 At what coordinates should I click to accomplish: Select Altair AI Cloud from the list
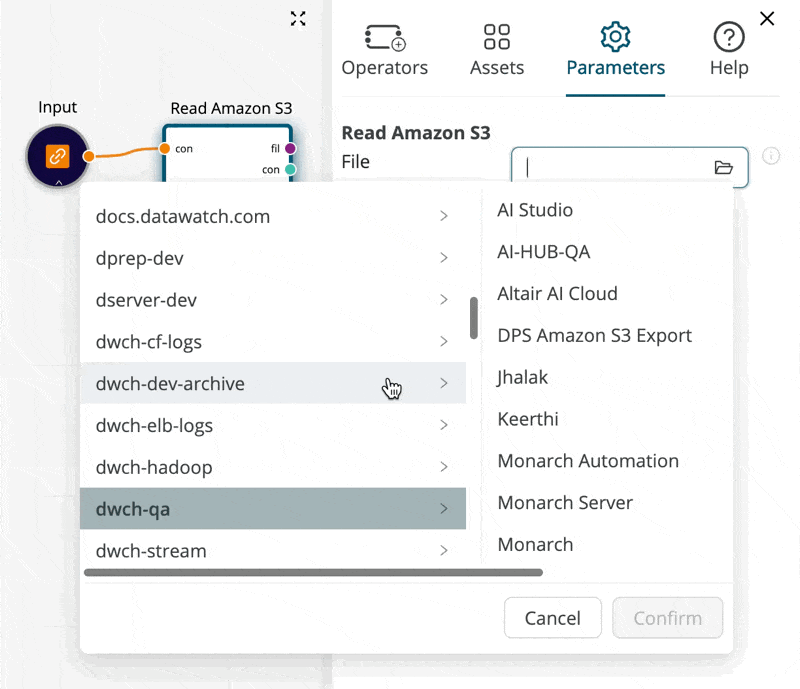[x=557, y=293]
